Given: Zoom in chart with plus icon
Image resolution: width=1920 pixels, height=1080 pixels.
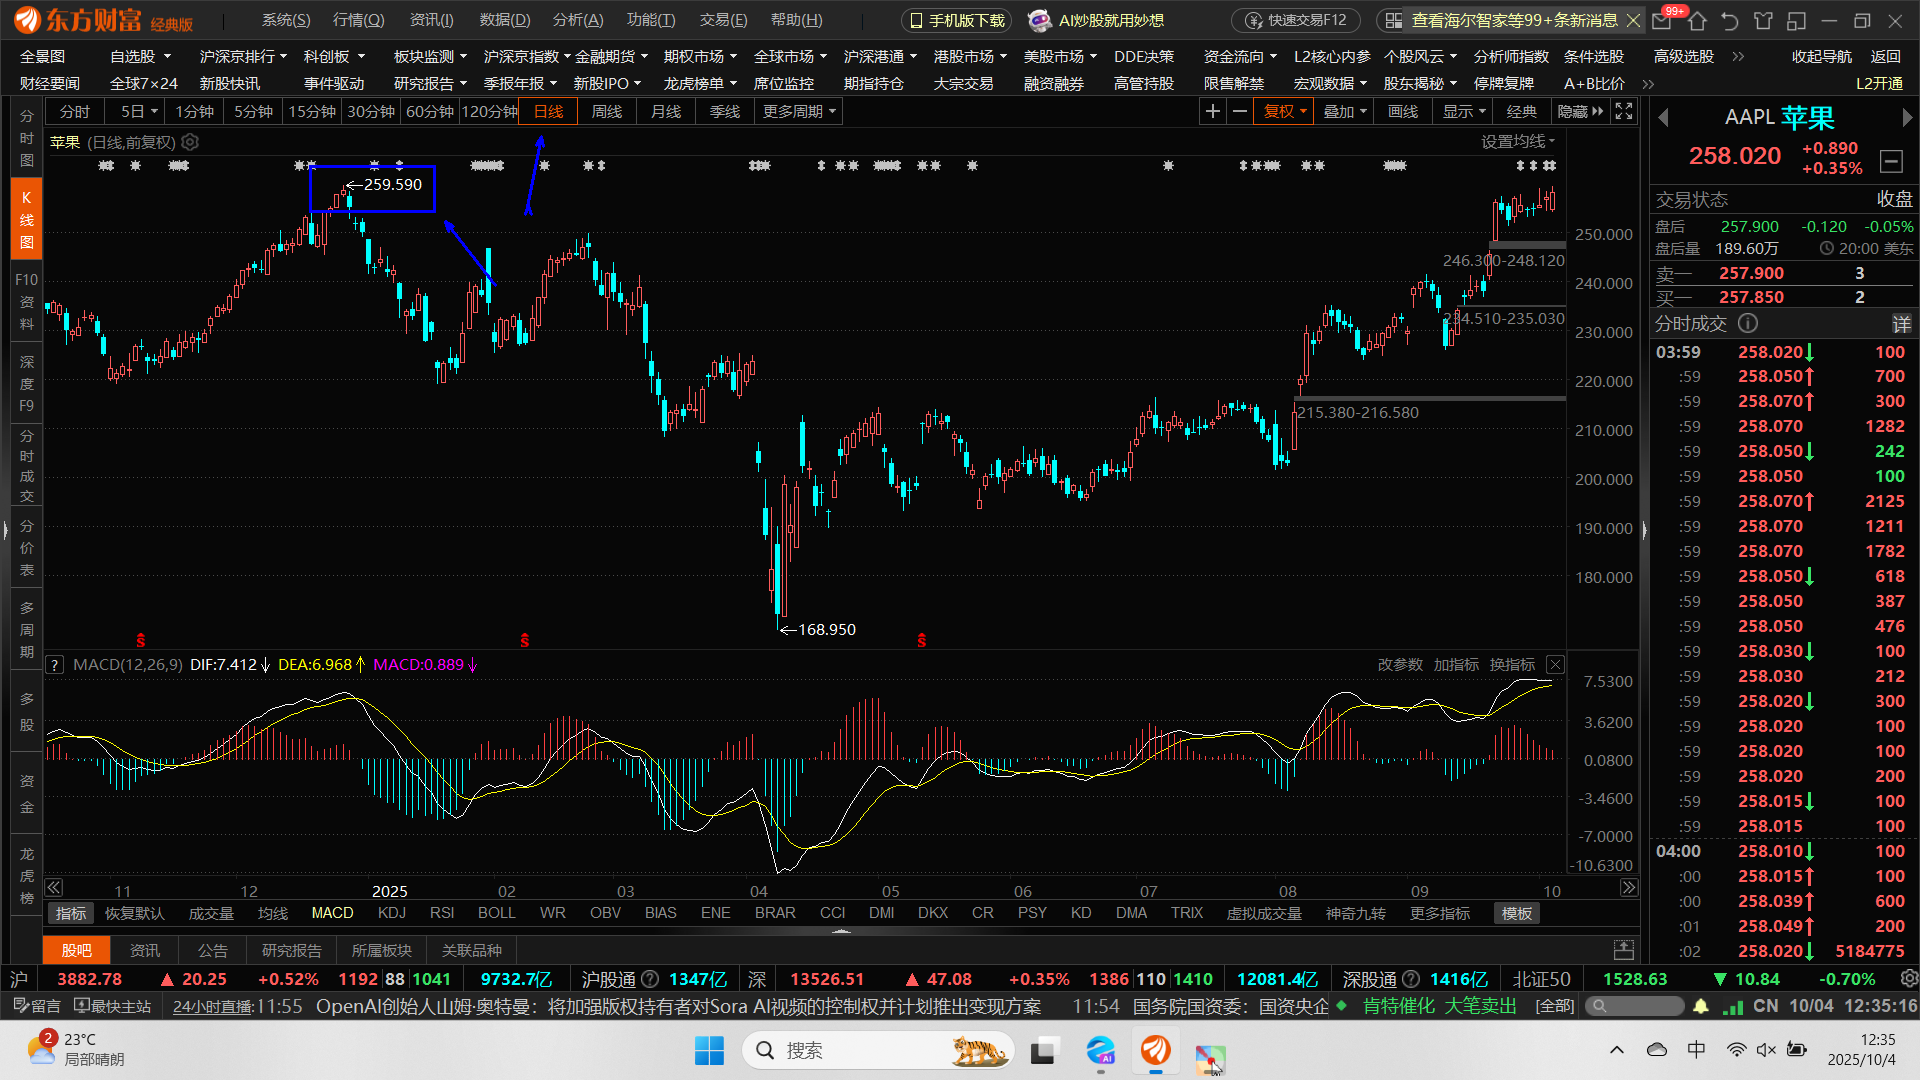Looking at the screenshot, I should (1212, 112).
